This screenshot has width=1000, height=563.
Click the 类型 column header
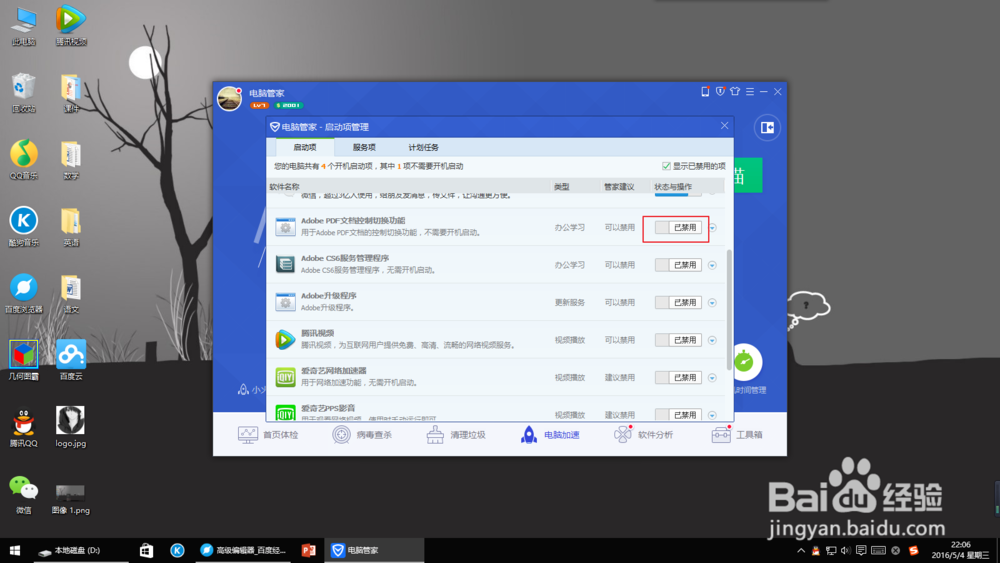(x=561, y=187)
